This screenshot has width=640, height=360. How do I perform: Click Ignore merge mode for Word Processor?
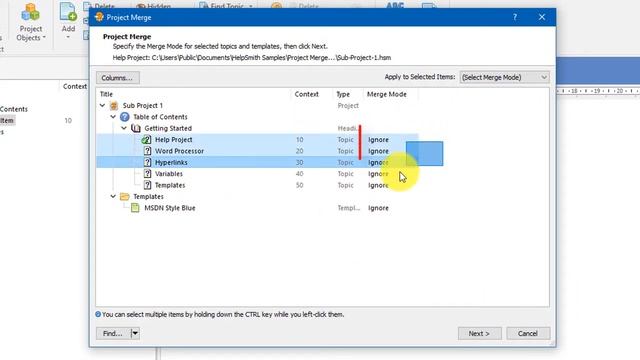click(x=378, y=151)
